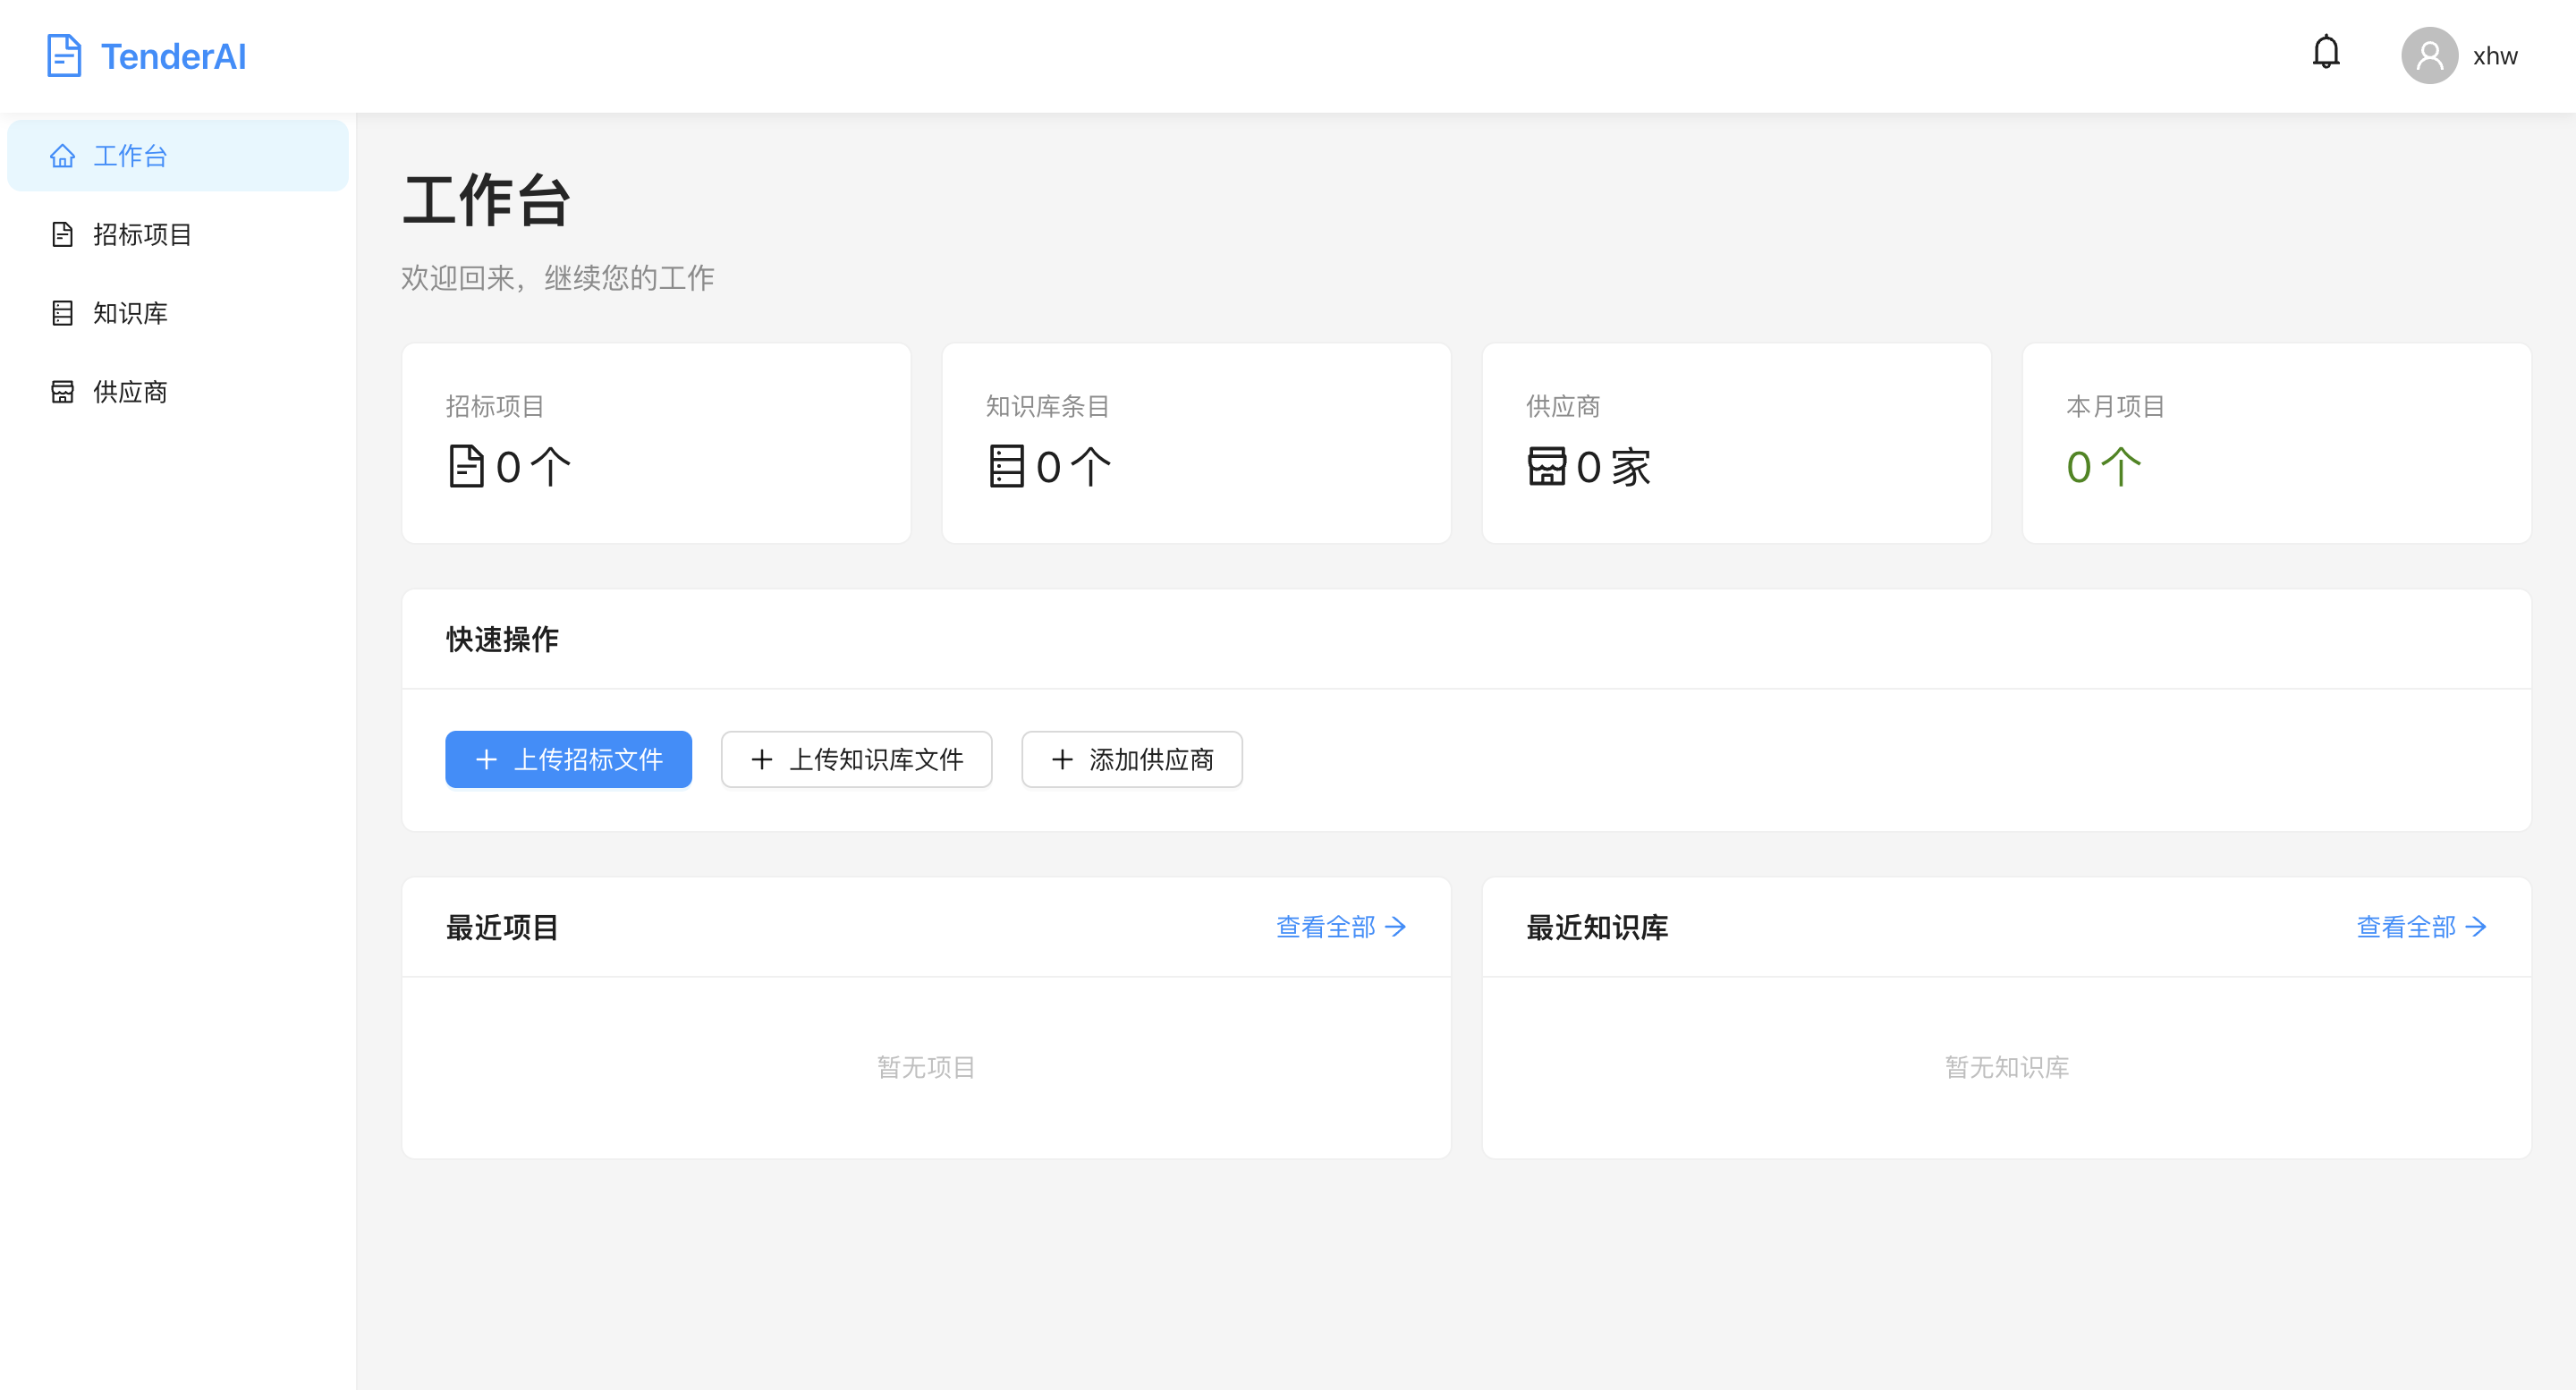The width and height of the screenshot is (2576, 1390).
Task: Click 上传知识库文件 button
Action: point(856,759)
